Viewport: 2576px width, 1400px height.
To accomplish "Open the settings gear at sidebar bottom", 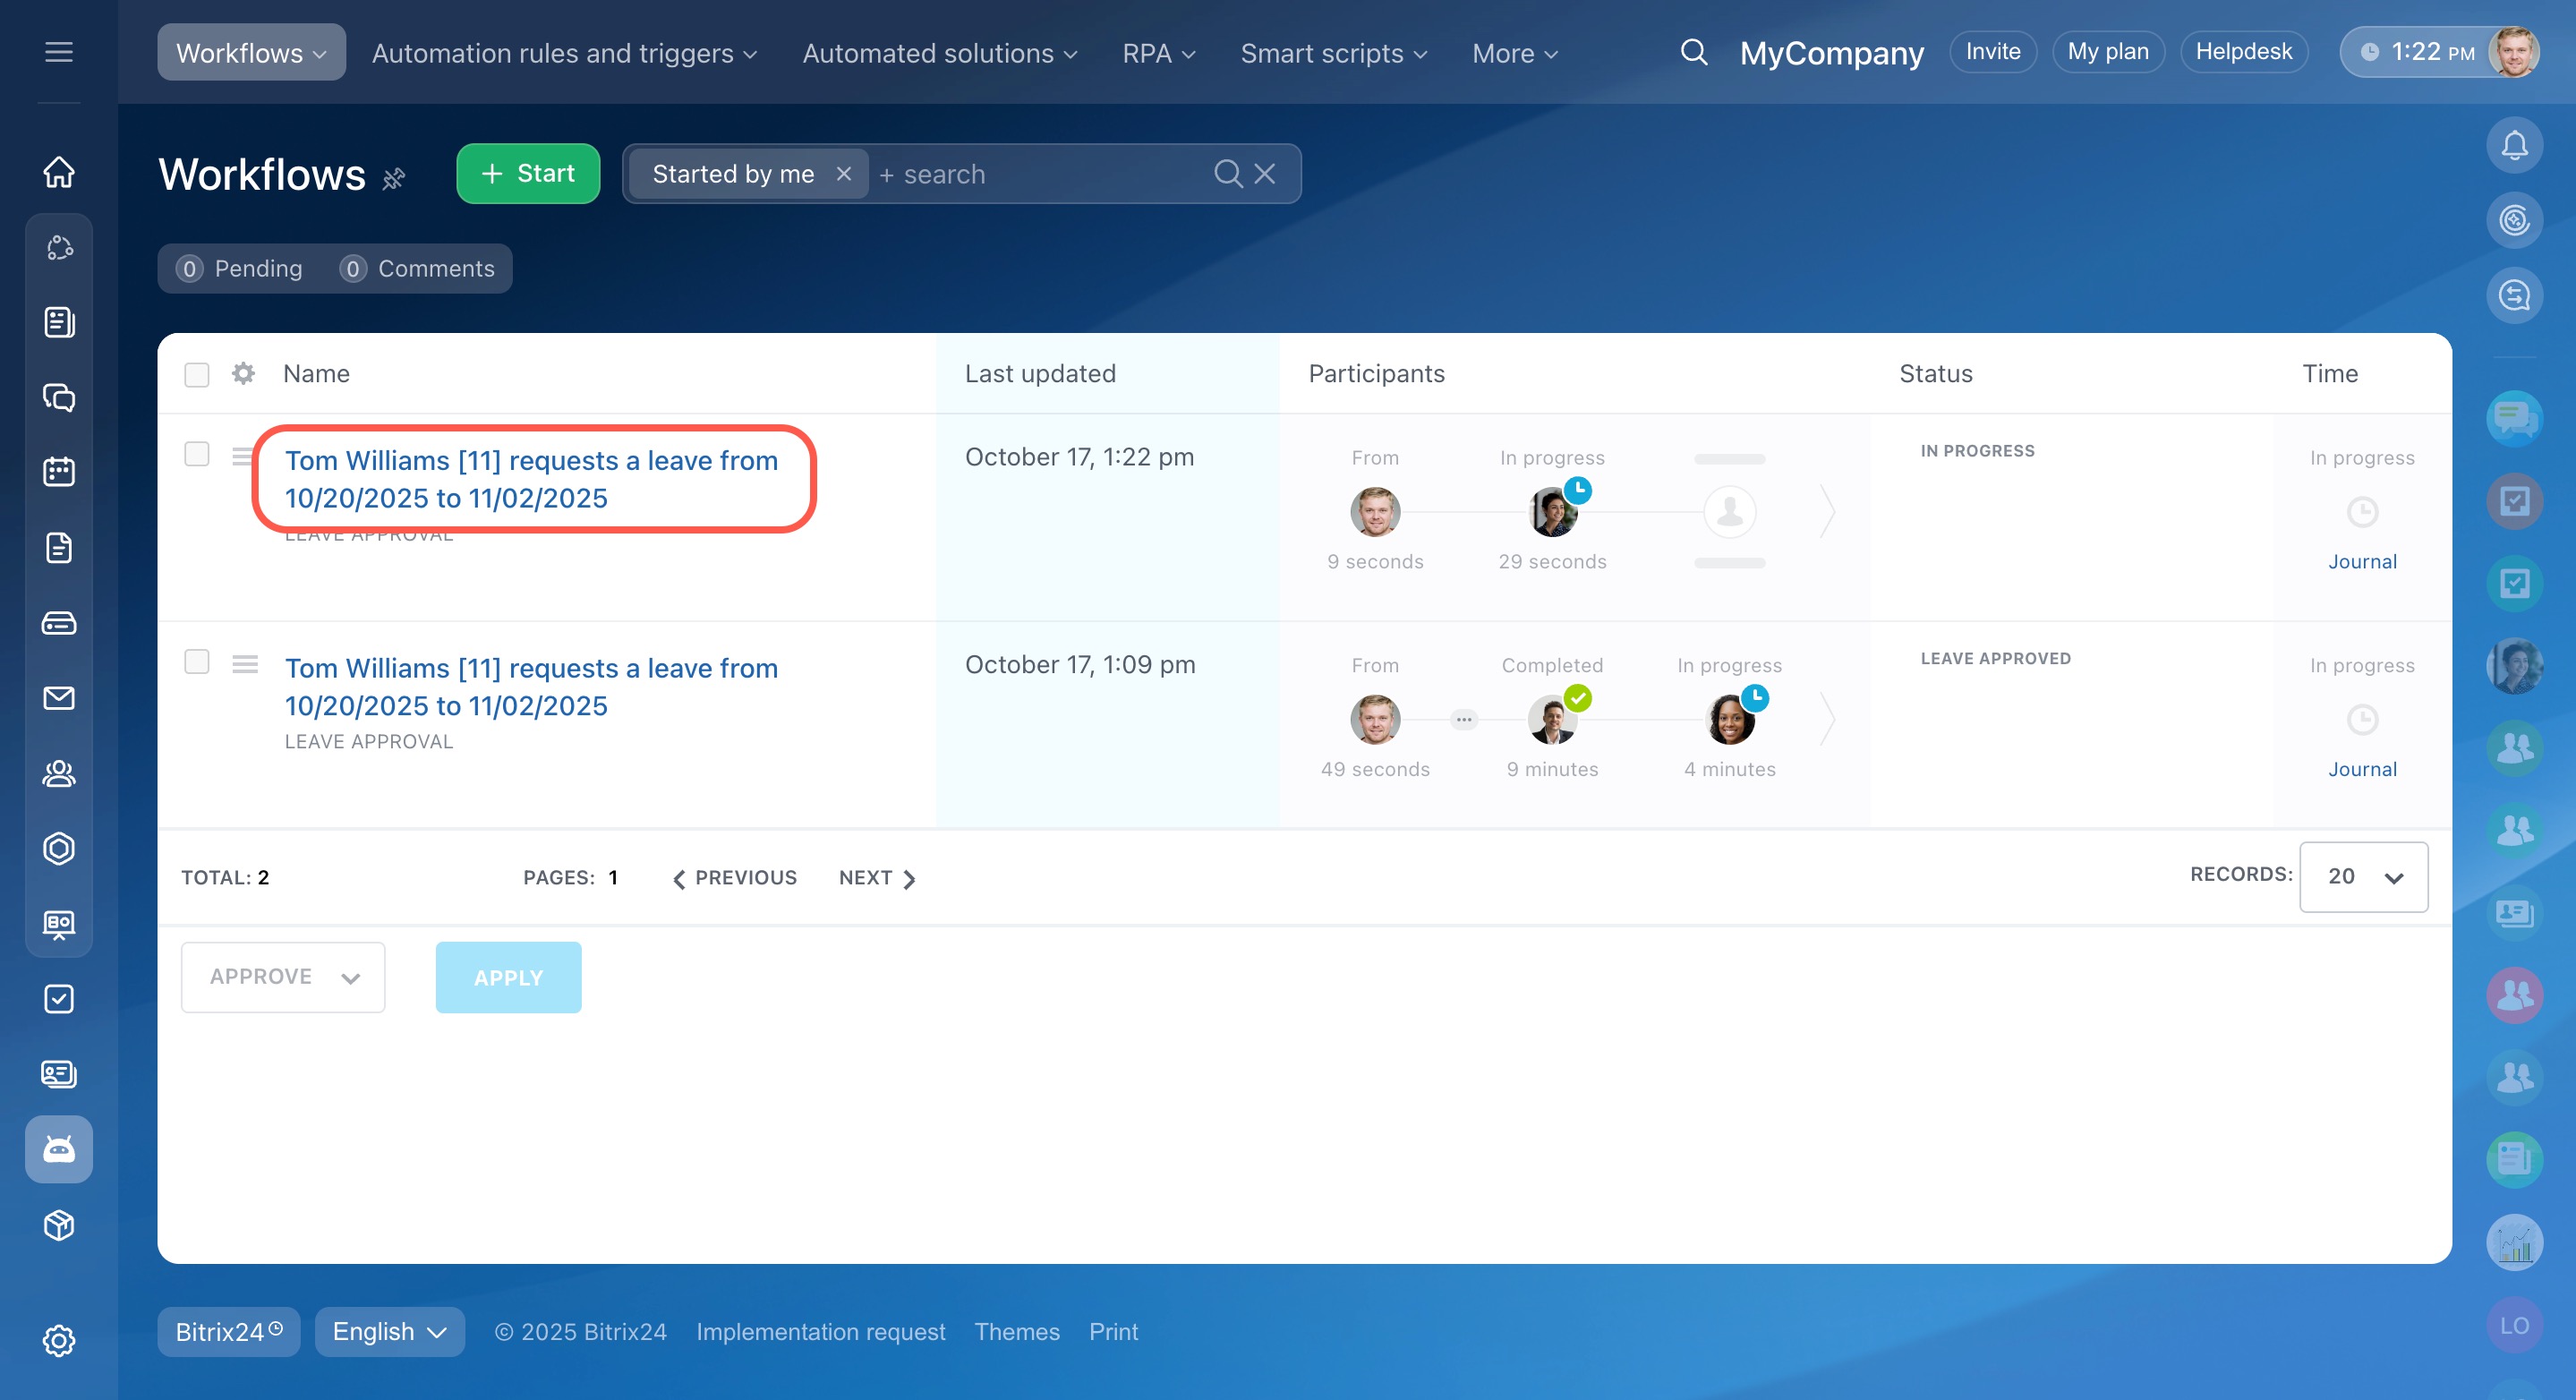I will [x=59, y=1340].
